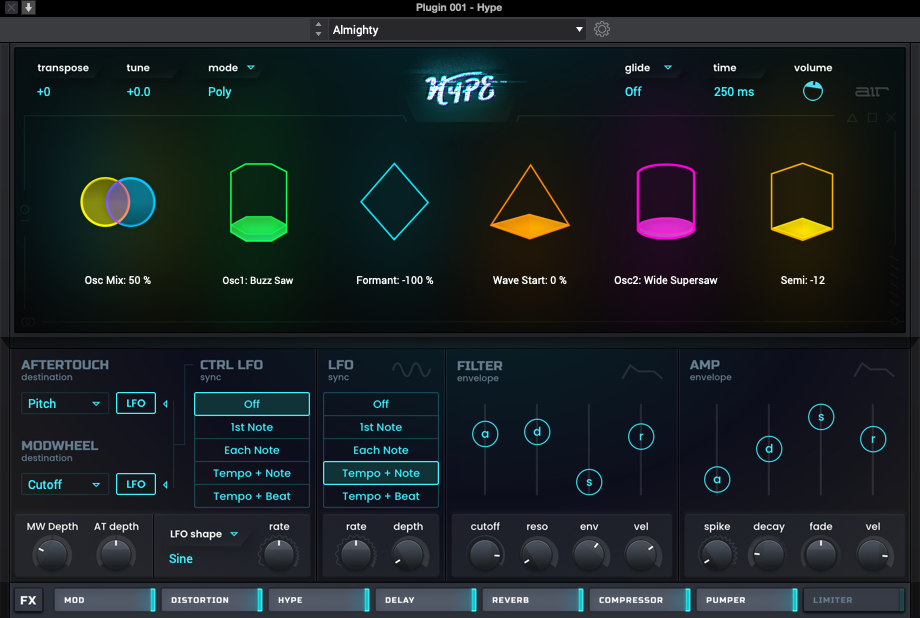Select the Wave Start triangle icon
Screen dimensions: 920x618
[529, 204]
